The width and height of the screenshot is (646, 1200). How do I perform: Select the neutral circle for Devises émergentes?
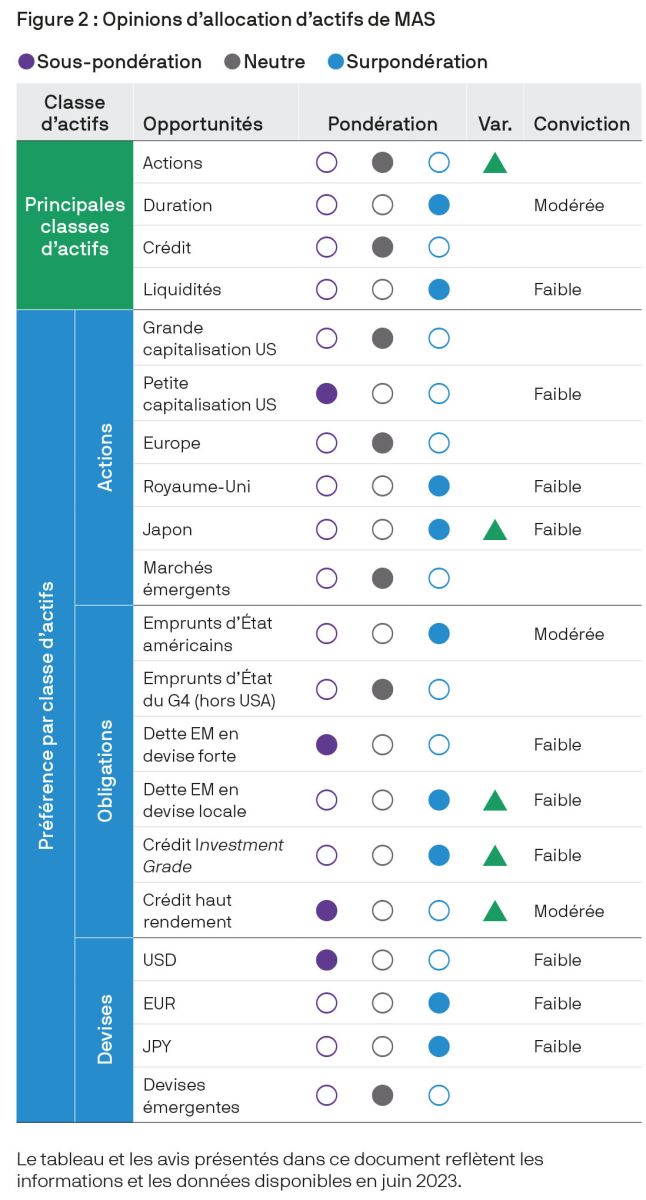[x=382, y=1095]
